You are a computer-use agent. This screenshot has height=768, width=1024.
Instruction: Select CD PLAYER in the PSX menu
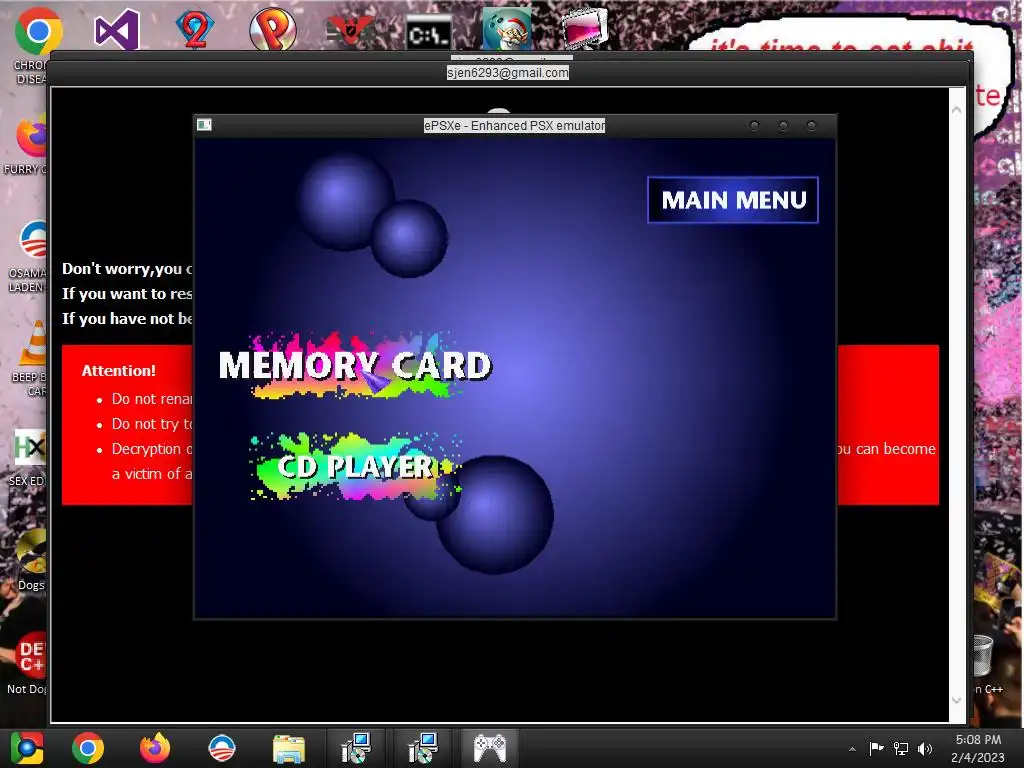[355, 466]
